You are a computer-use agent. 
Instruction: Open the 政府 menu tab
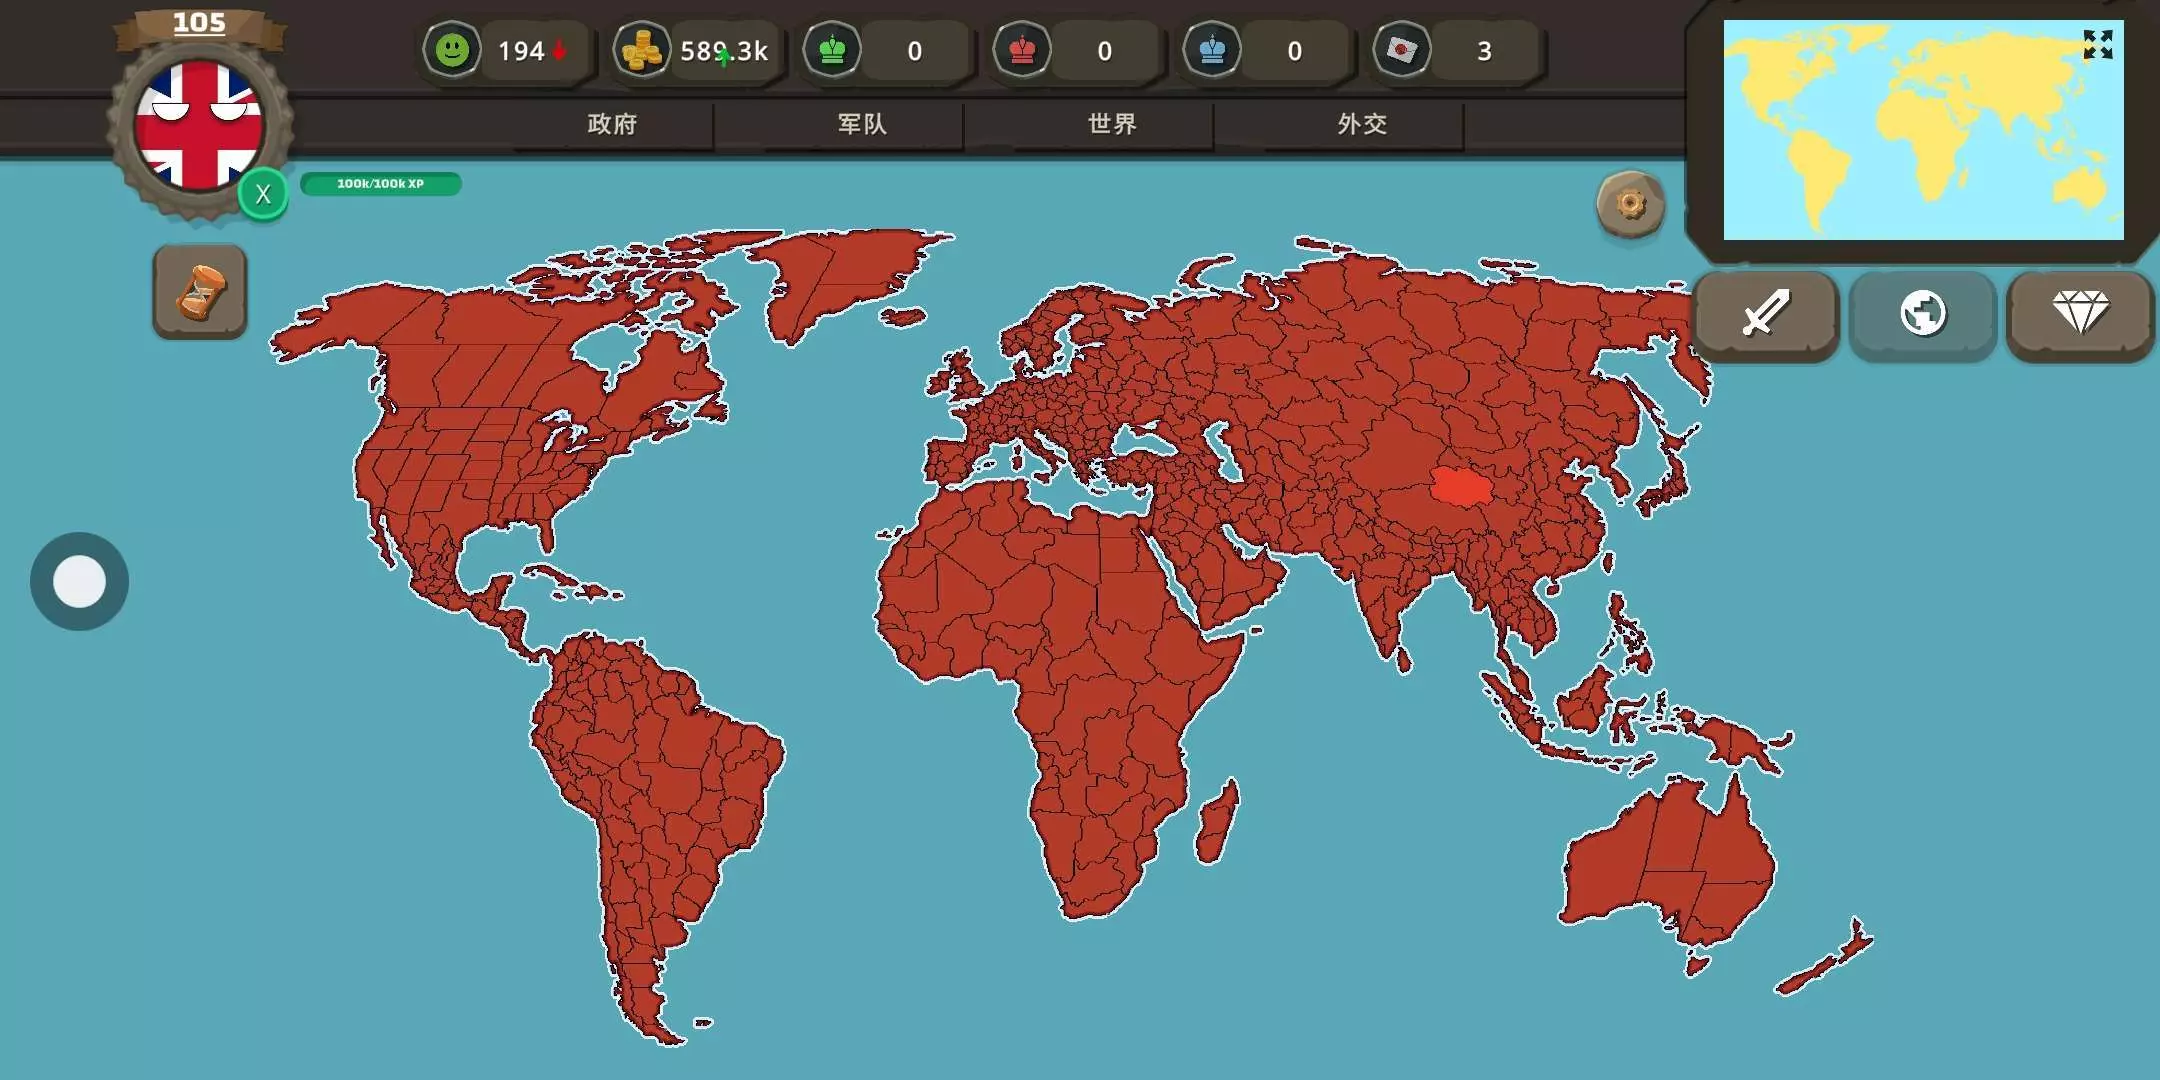(612, 124)
